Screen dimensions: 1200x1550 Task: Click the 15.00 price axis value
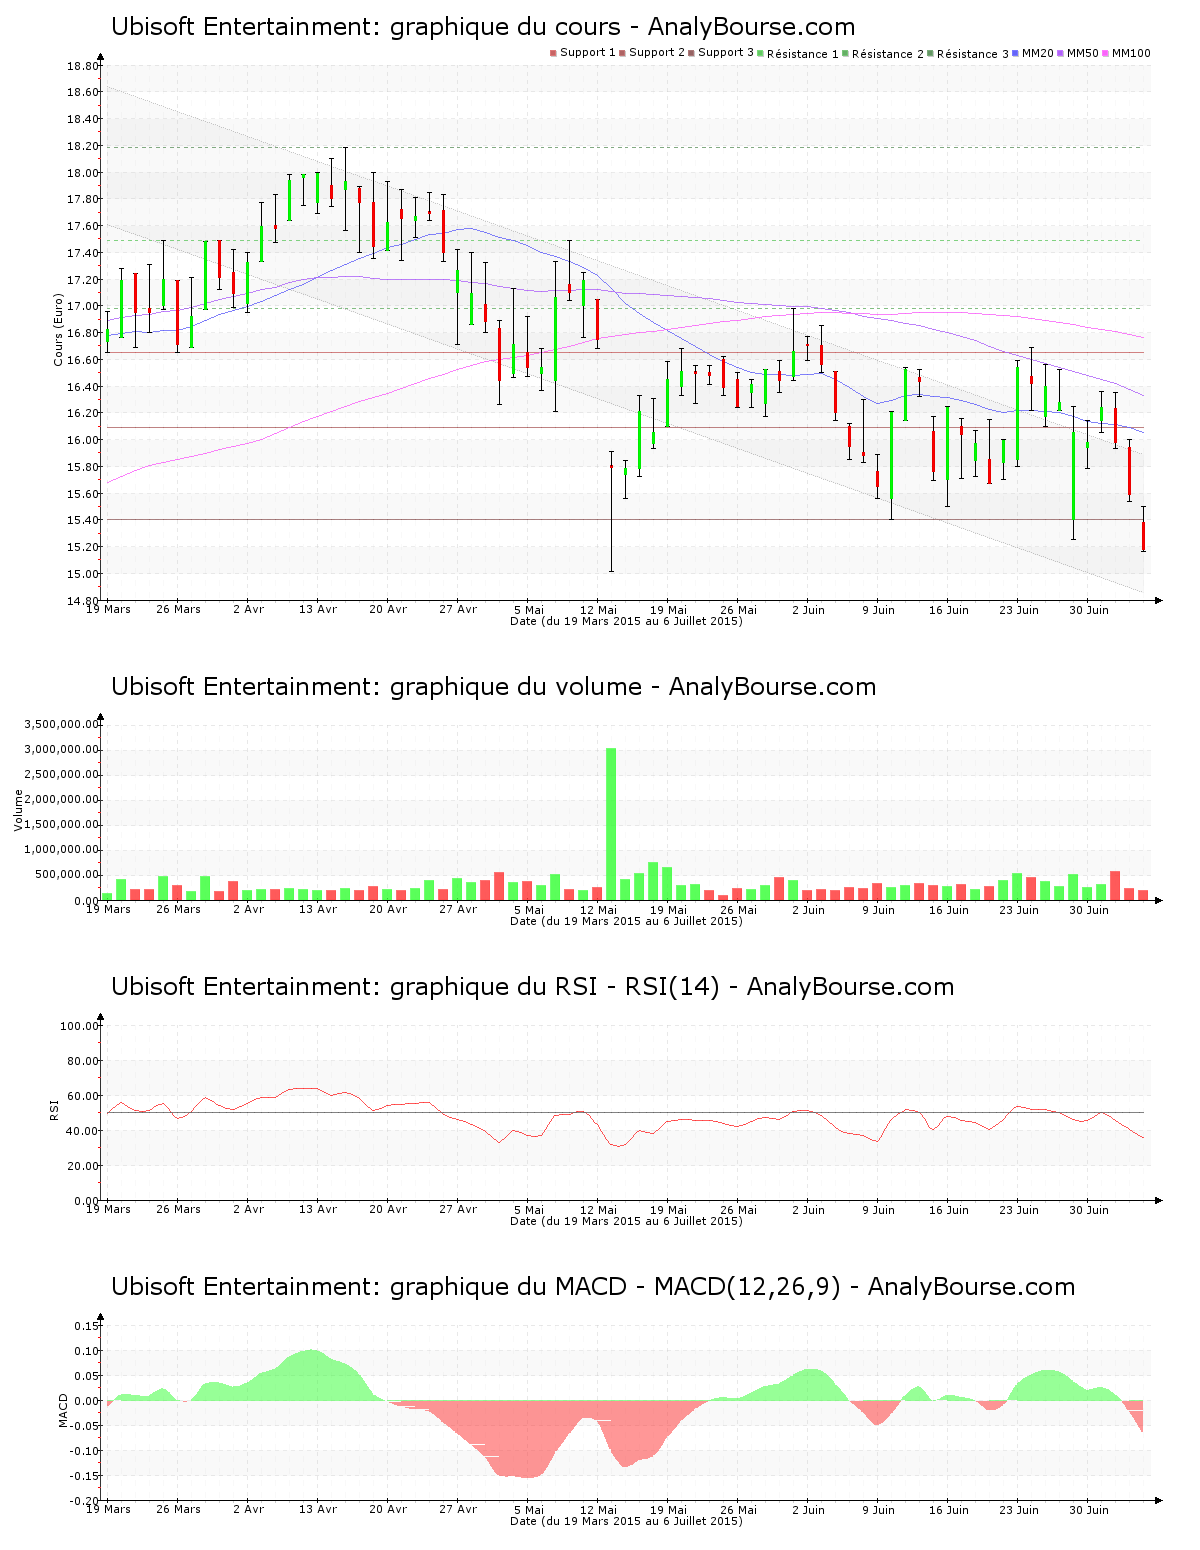[83, 574]
